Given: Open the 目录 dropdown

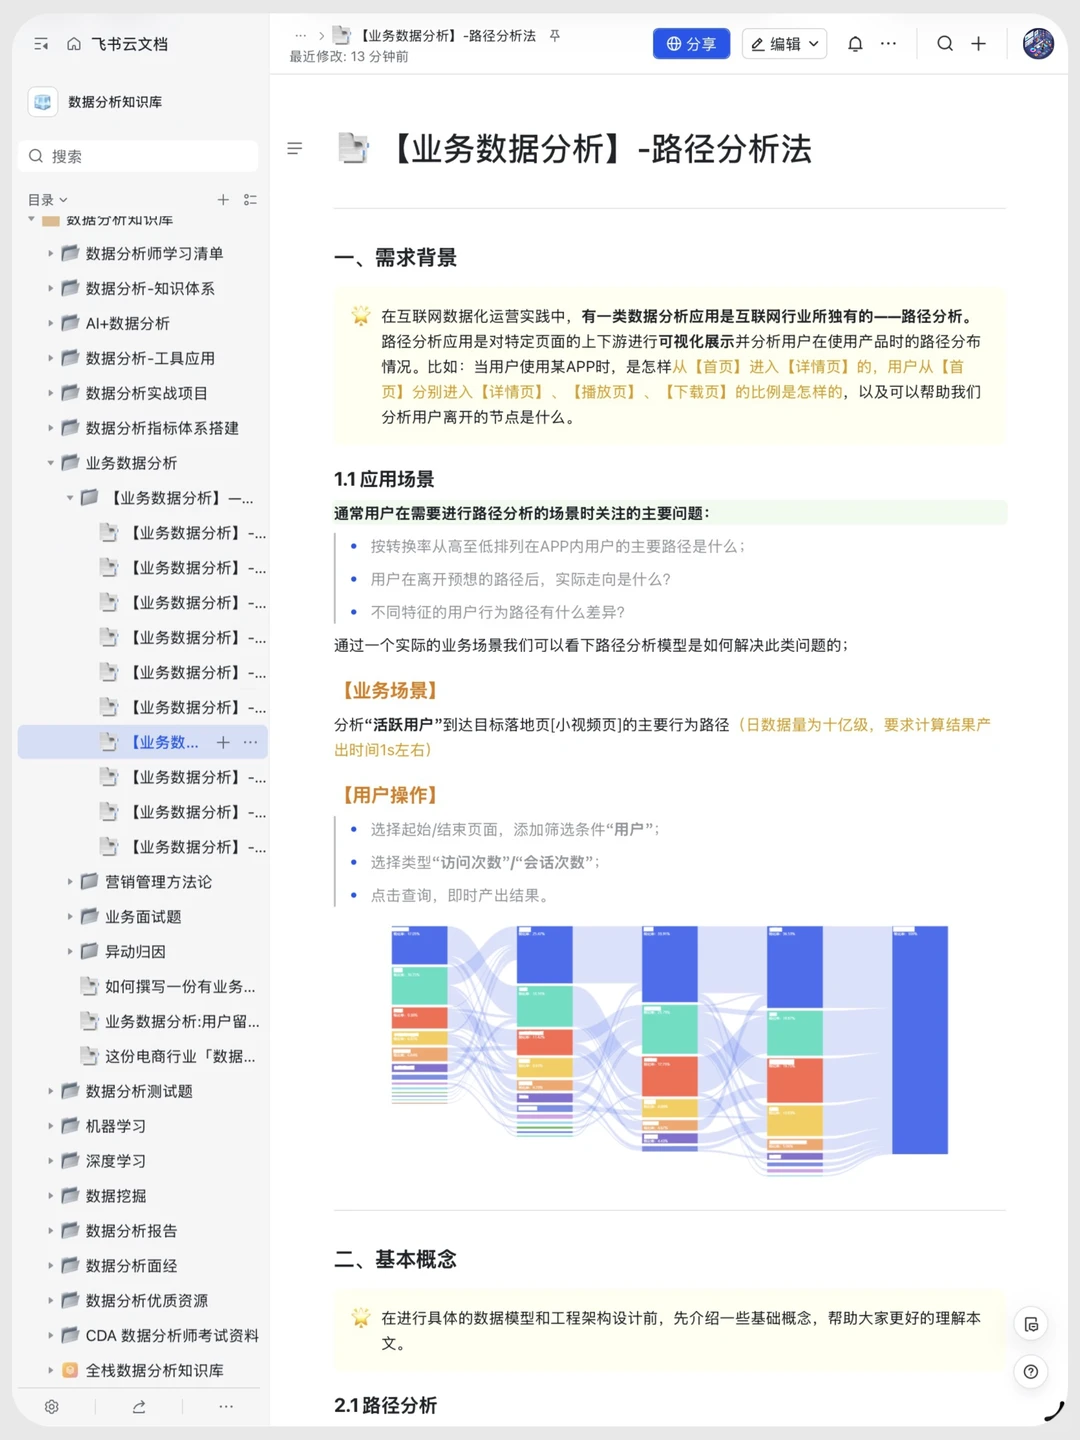Looking at the screenshot, I should point(48,200).
